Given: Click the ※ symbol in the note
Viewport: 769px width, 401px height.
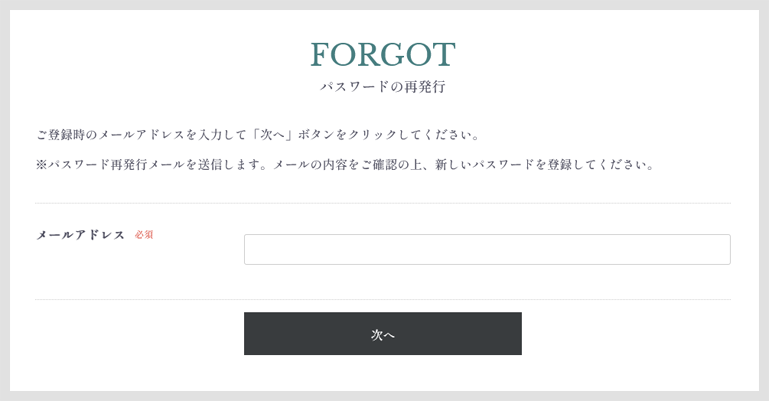Looking at the screenshot, I should tap(41, 164).
